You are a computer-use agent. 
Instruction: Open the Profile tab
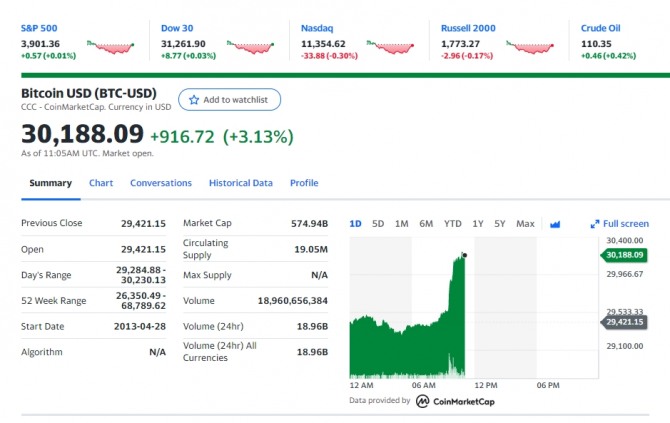pyautogui.click(x=304, y=183)
